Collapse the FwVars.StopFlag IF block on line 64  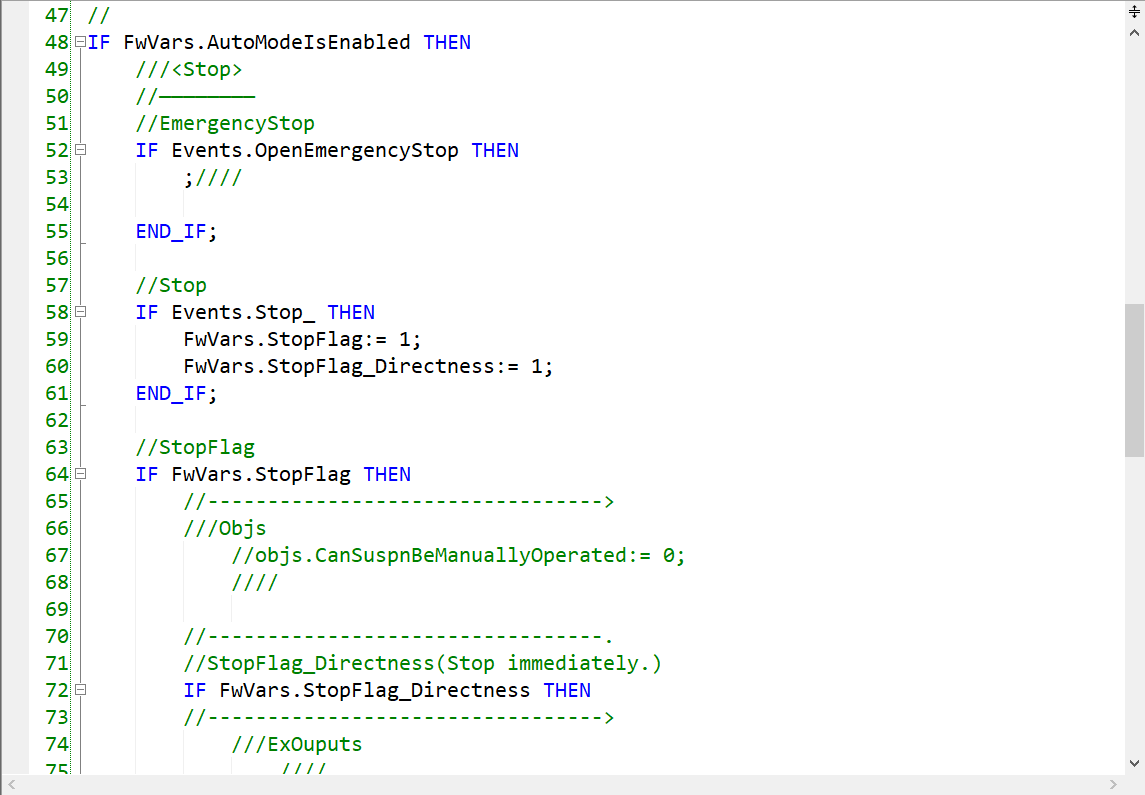(80, 475)
